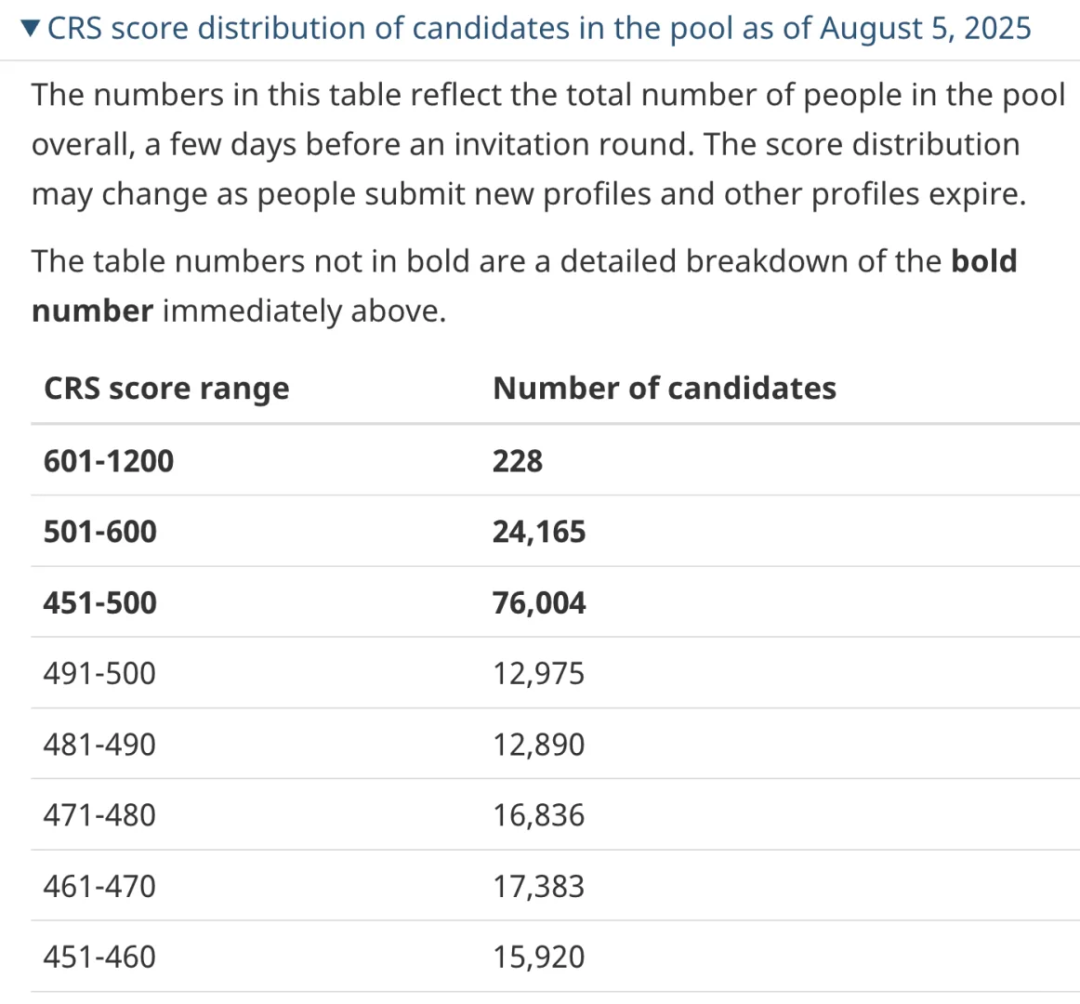Image resolution: width=1080 pixels, height=1004 pixels.
Task: Click the 471-480 score range cell
Action: pos(99,815)
